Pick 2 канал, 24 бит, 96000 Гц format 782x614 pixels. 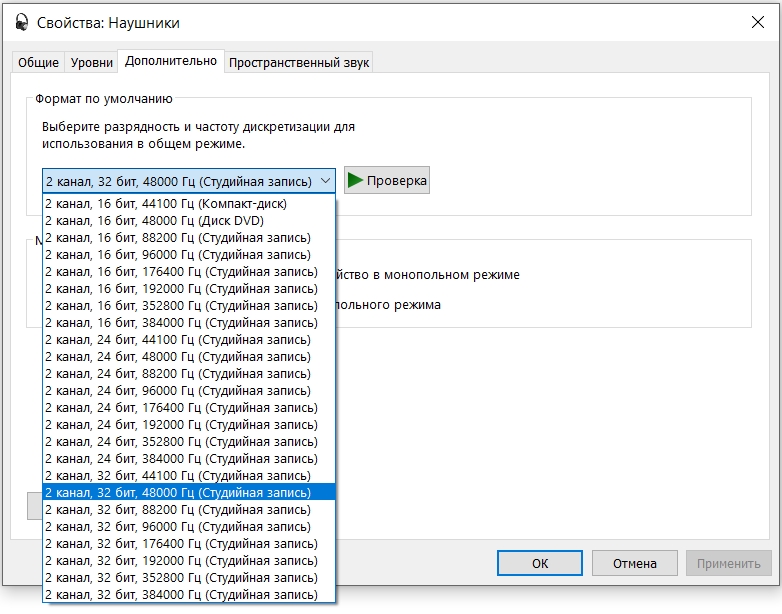point(189,391)
